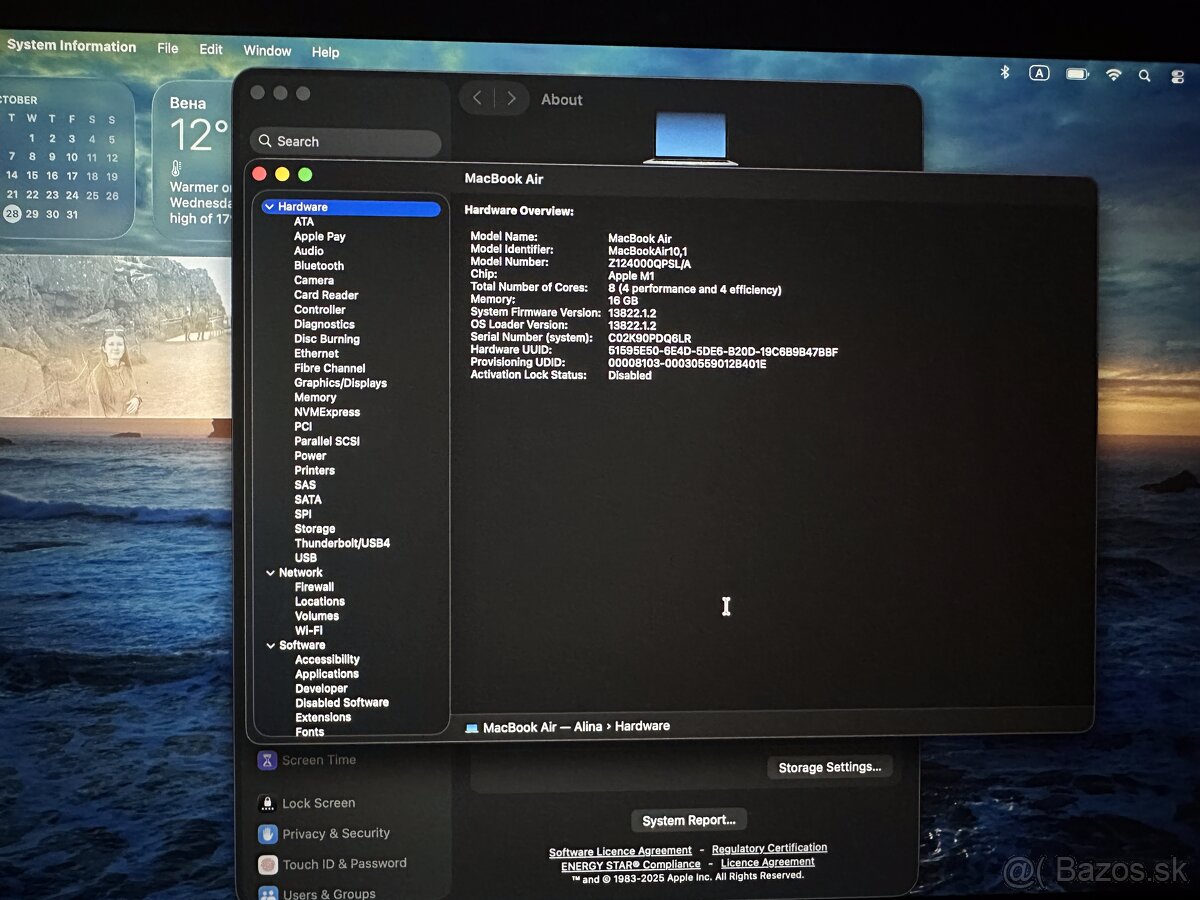
Task: Open the Wi-Fi status icon
Action: pos(1113,74)
